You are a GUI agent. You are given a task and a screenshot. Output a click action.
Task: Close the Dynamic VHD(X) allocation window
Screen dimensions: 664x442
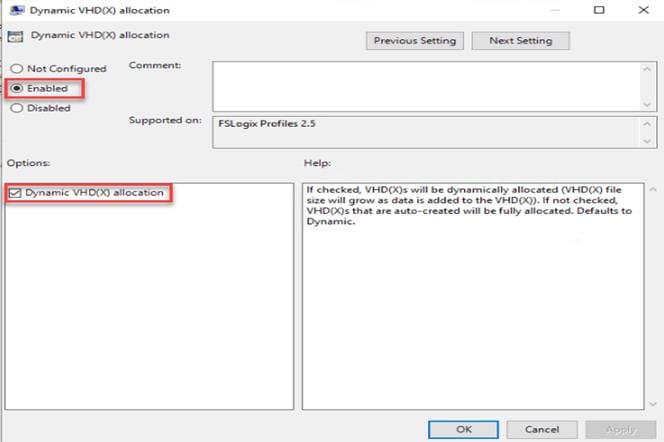pos(643,10)
